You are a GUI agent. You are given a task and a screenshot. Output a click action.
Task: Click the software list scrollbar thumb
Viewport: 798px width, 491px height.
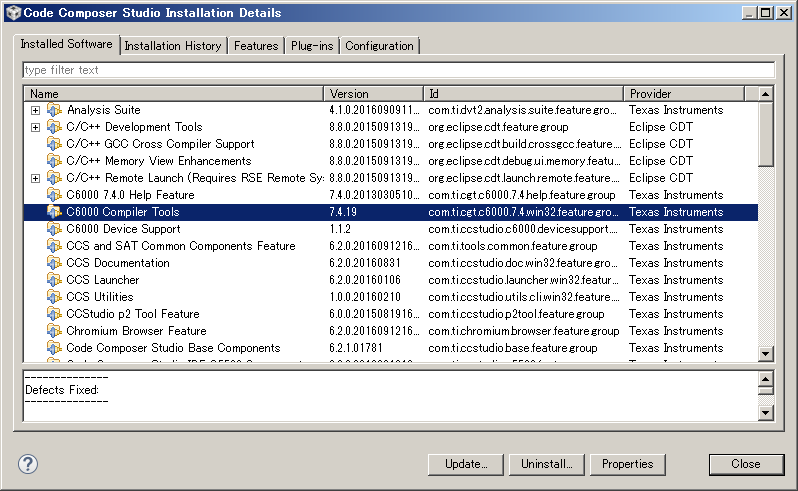765,134
